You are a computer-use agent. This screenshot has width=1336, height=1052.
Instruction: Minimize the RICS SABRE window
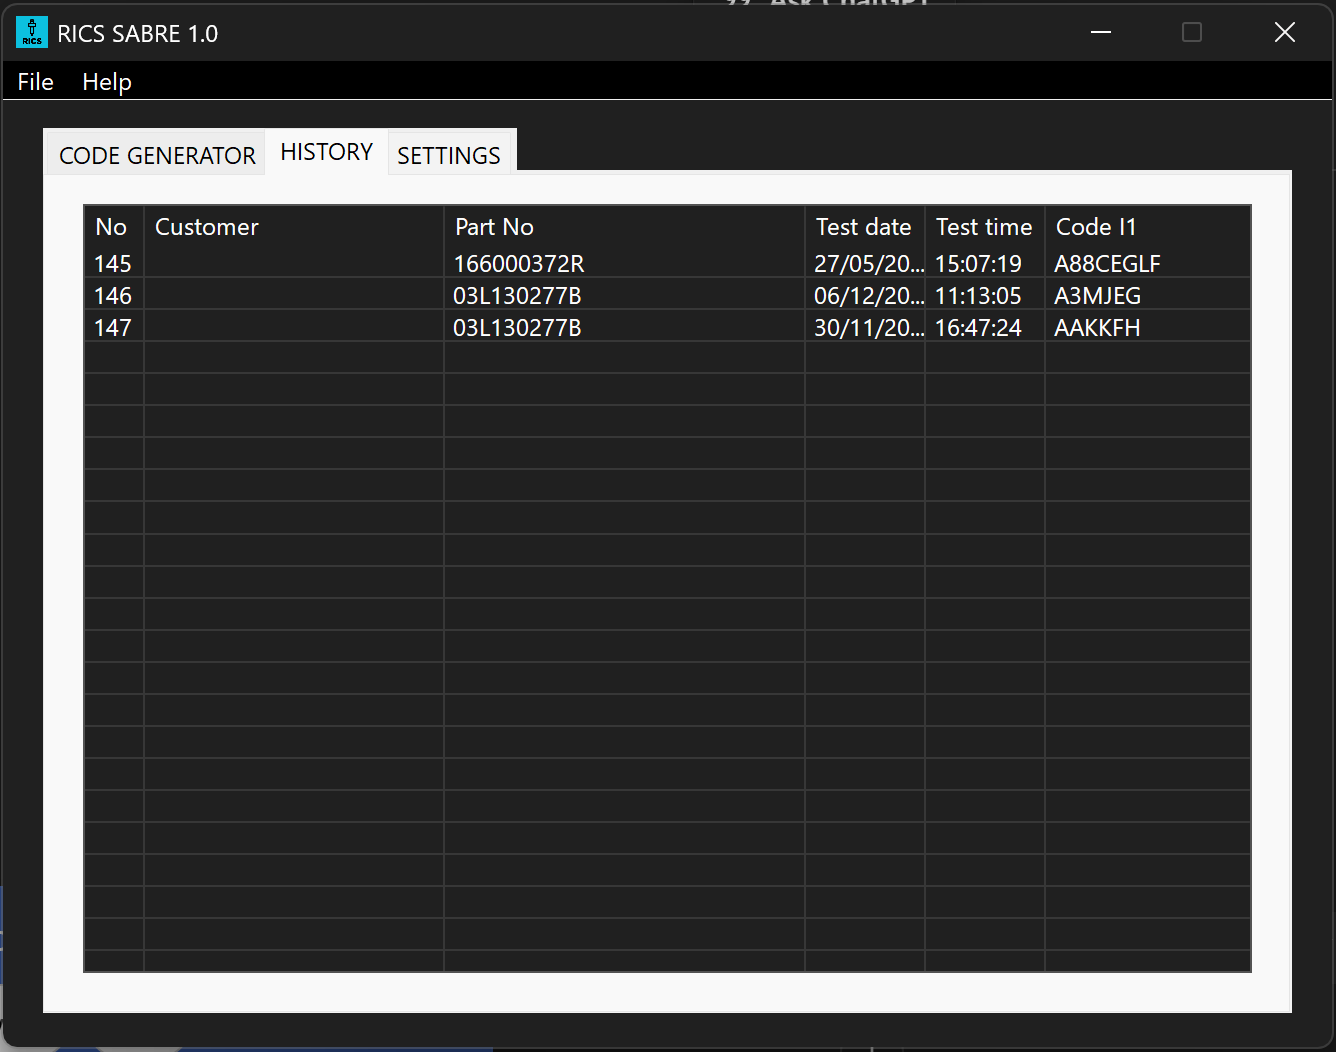(1101, 33)
